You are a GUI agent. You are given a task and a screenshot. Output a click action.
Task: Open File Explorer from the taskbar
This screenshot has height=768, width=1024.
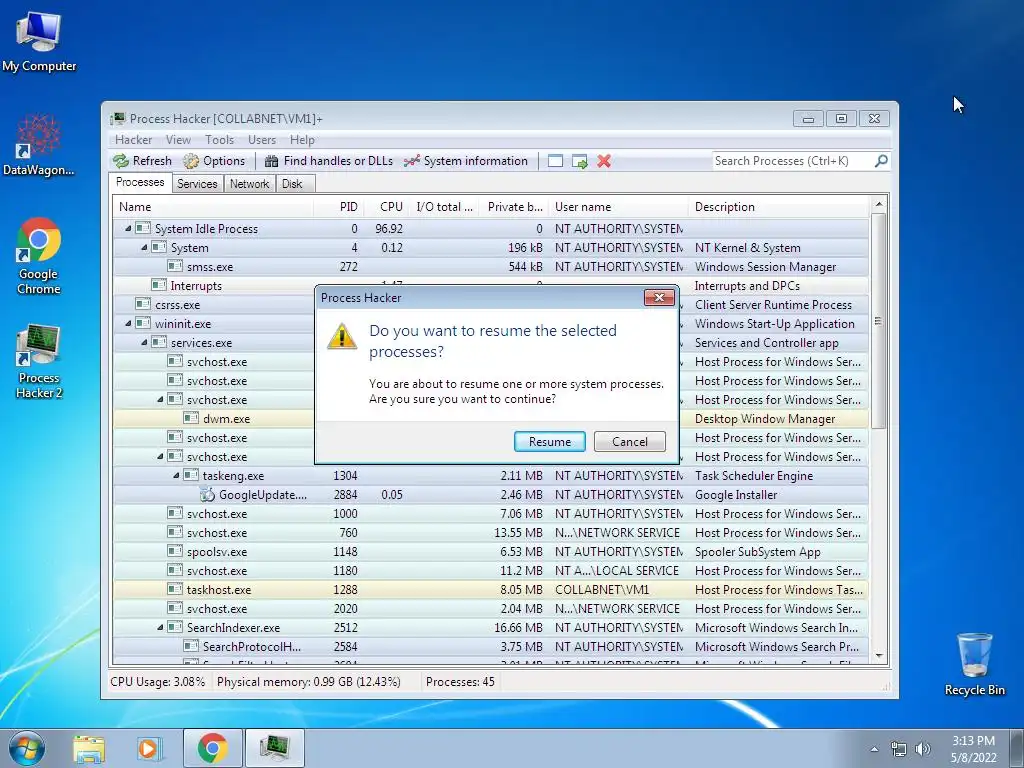(x=89, y=748)
